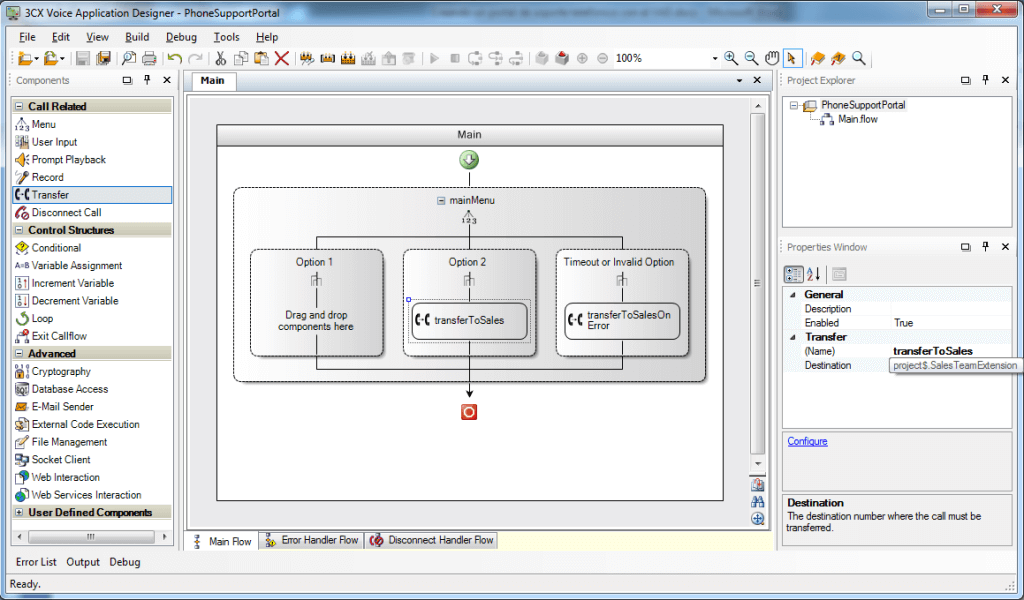Screen dimensions: 1024x600
Task: Click the Copy toolbar icon
Action: [241, 59]
